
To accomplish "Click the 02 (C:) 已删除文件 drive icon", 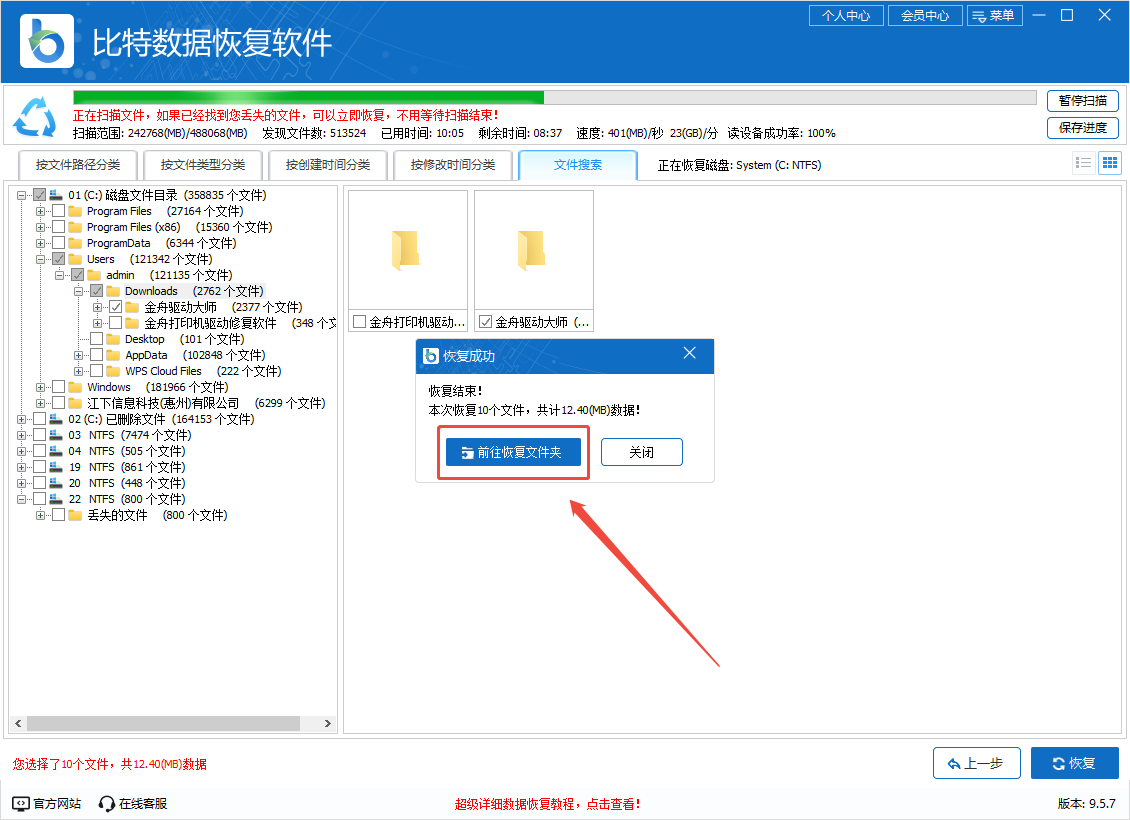I will pyautogui.click(x=55, y=419).
